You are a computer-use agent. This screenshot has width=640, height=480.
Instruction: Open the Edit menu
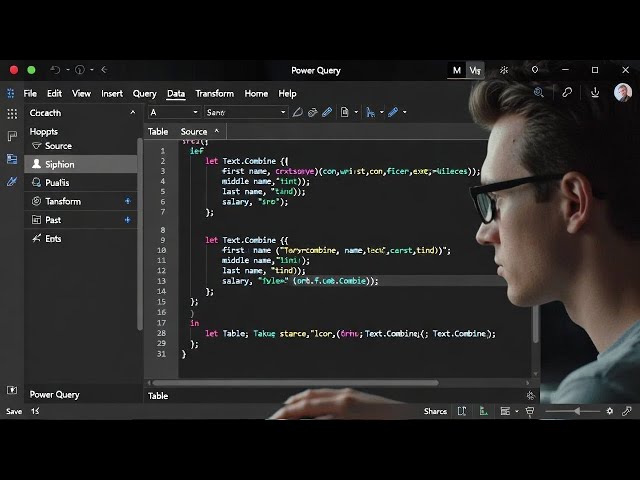54,93
